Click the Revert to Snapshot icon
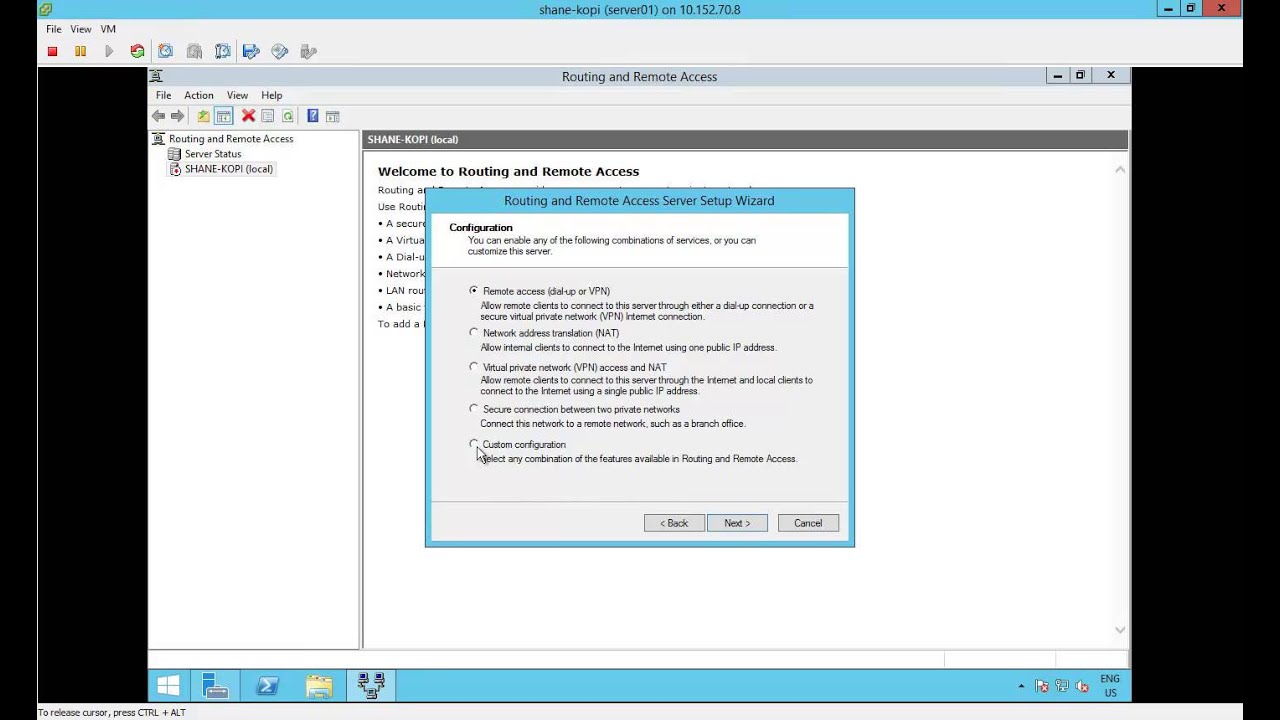 coord(194,51)
